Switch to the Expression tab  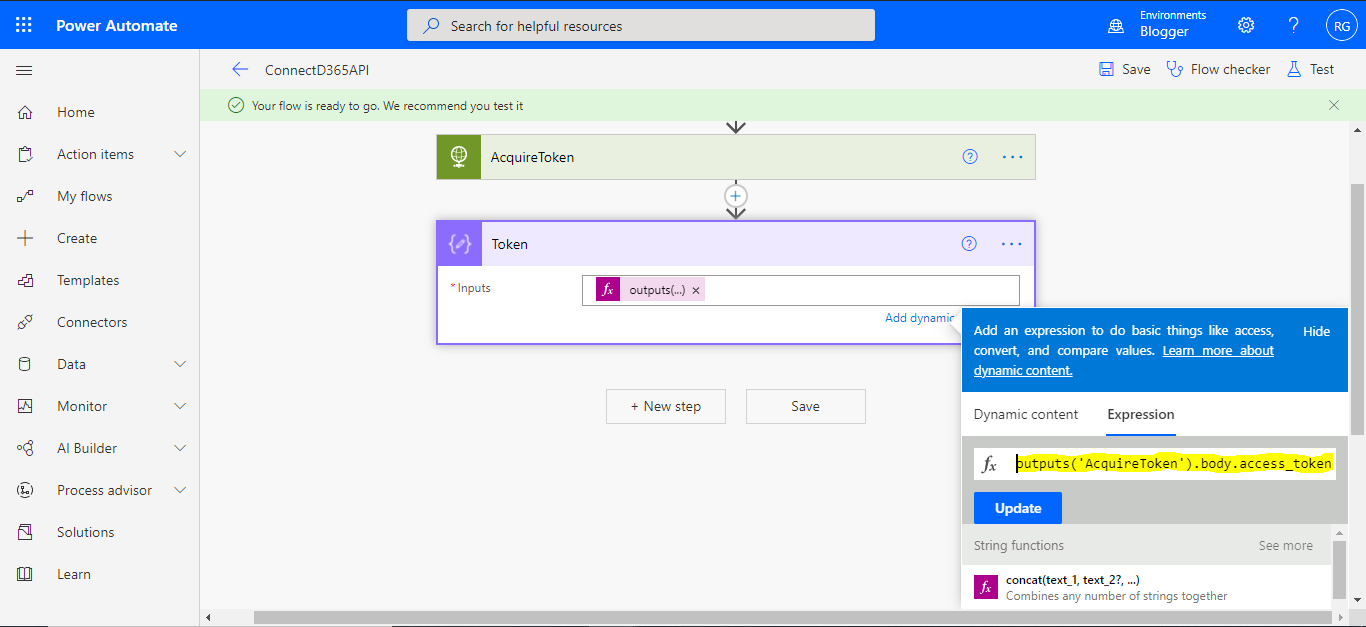pos(1140,413)
